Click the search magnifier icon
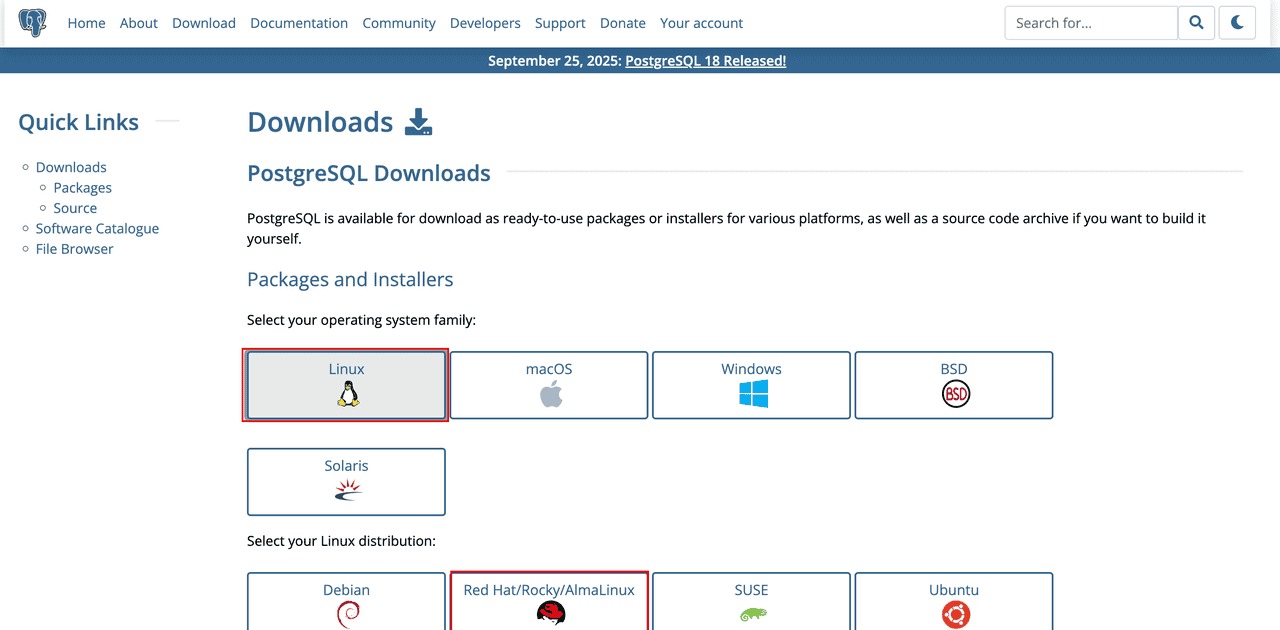The width and height of the screenshot is (1280, 630). [1196, 22]
